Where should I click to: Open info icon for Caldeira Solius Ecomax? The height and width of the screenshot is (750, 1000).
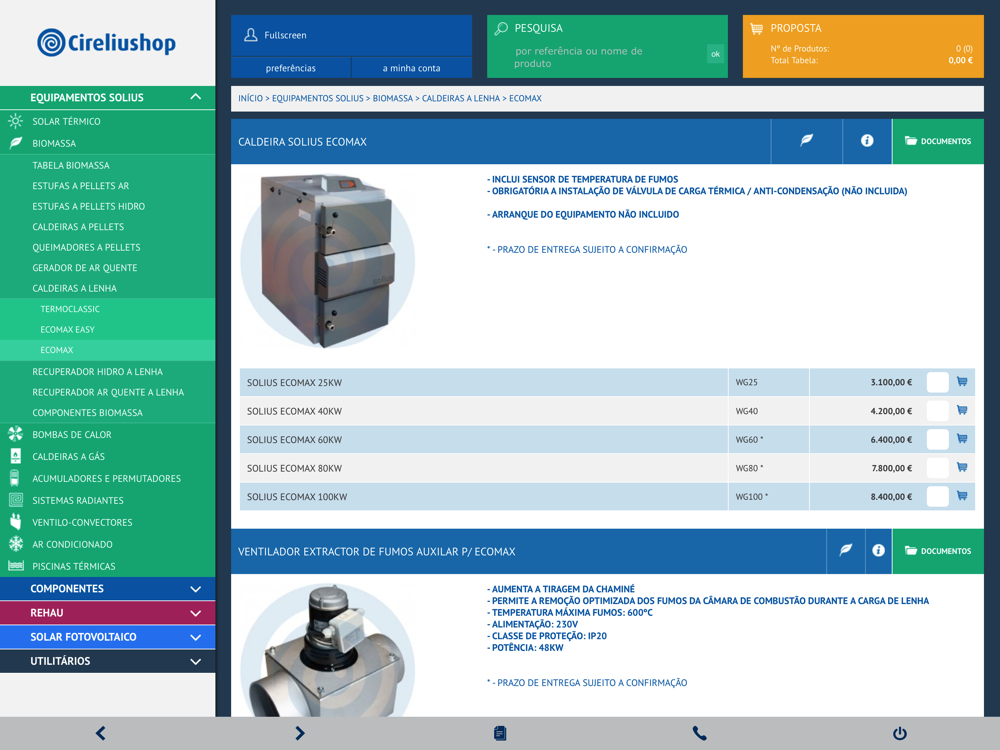coord(867,141)
